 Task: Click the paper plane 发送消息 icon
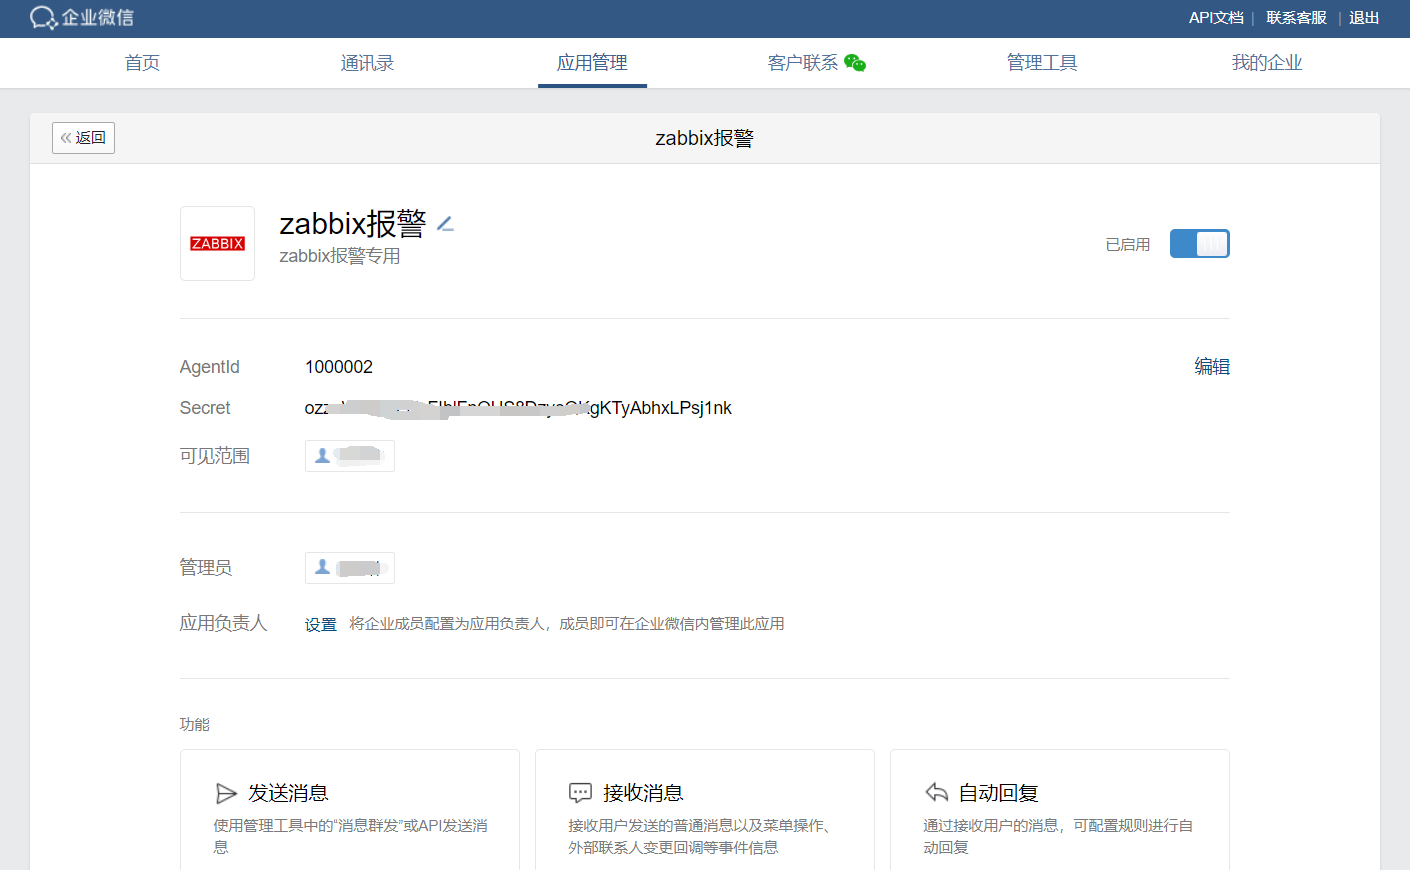227,793
